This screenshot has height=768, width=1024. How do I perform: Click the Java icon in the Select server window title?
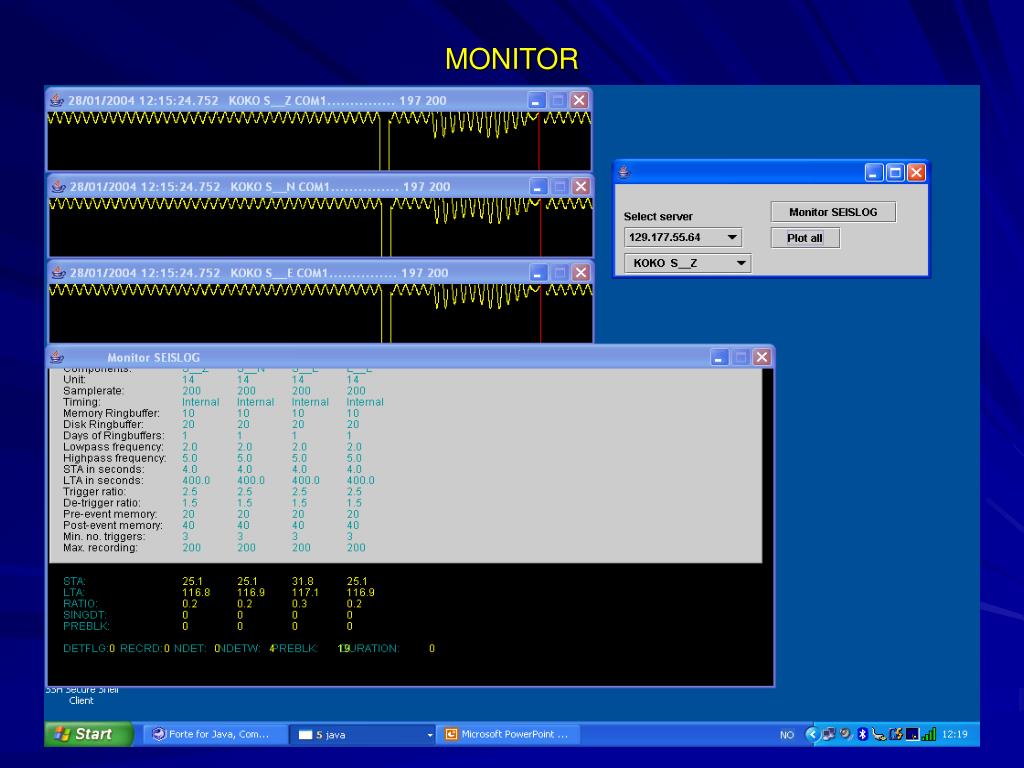pyautogui.click(x=624, y=172)
